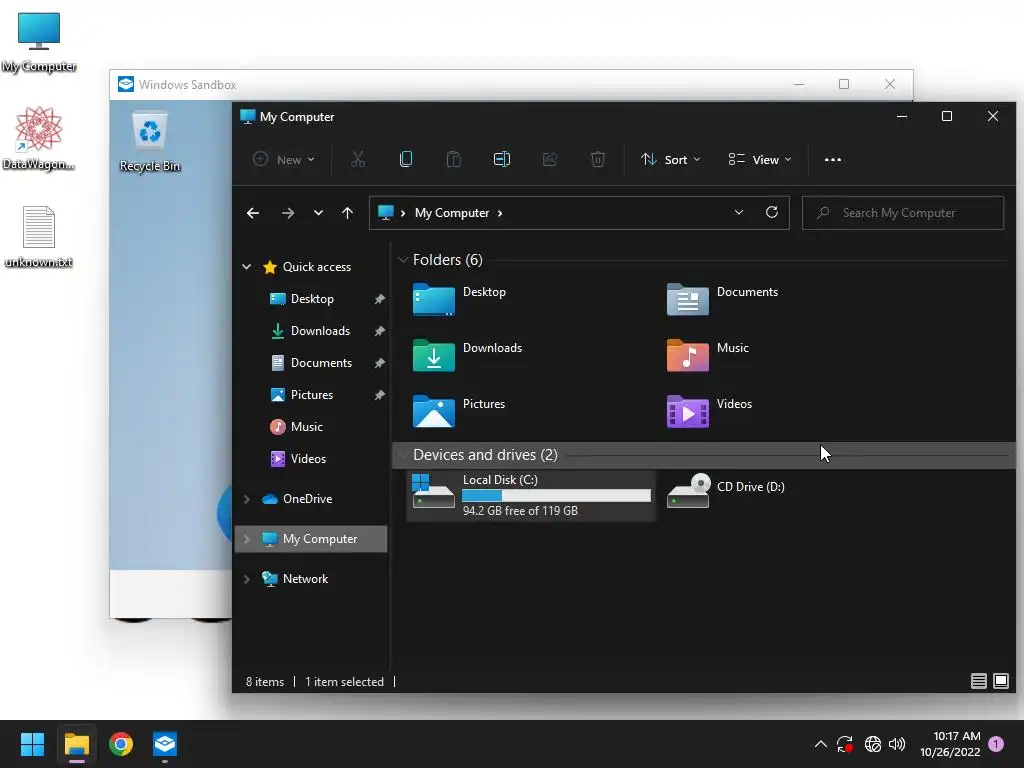The height and width of the screenshot is (768, 1024).
Task: Go back with the left arrow
Action: (253, 213)
